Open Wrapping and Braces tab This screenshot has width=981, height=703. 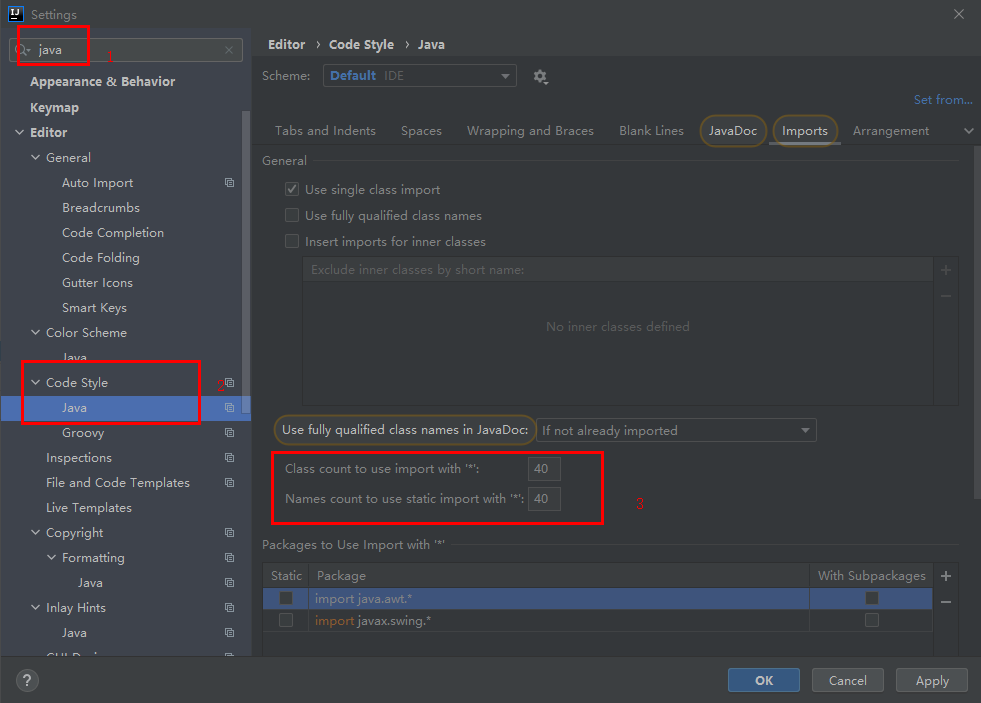[x=530, y=131]
